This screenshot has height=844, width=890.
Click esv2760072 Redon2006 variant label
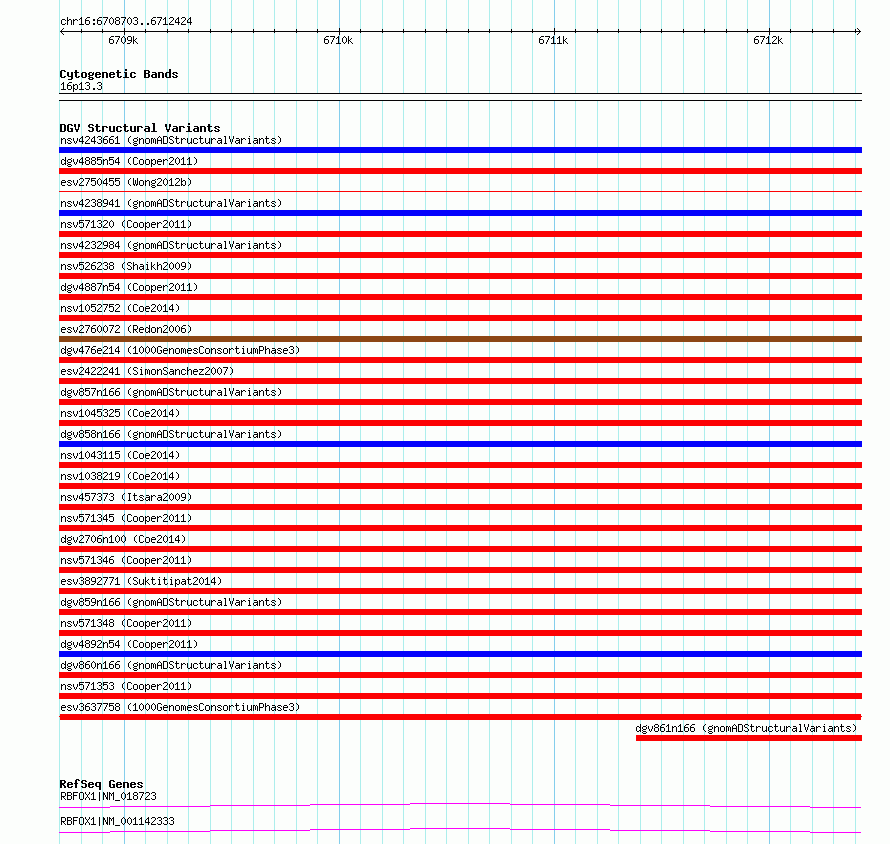[x=126, y=329]
